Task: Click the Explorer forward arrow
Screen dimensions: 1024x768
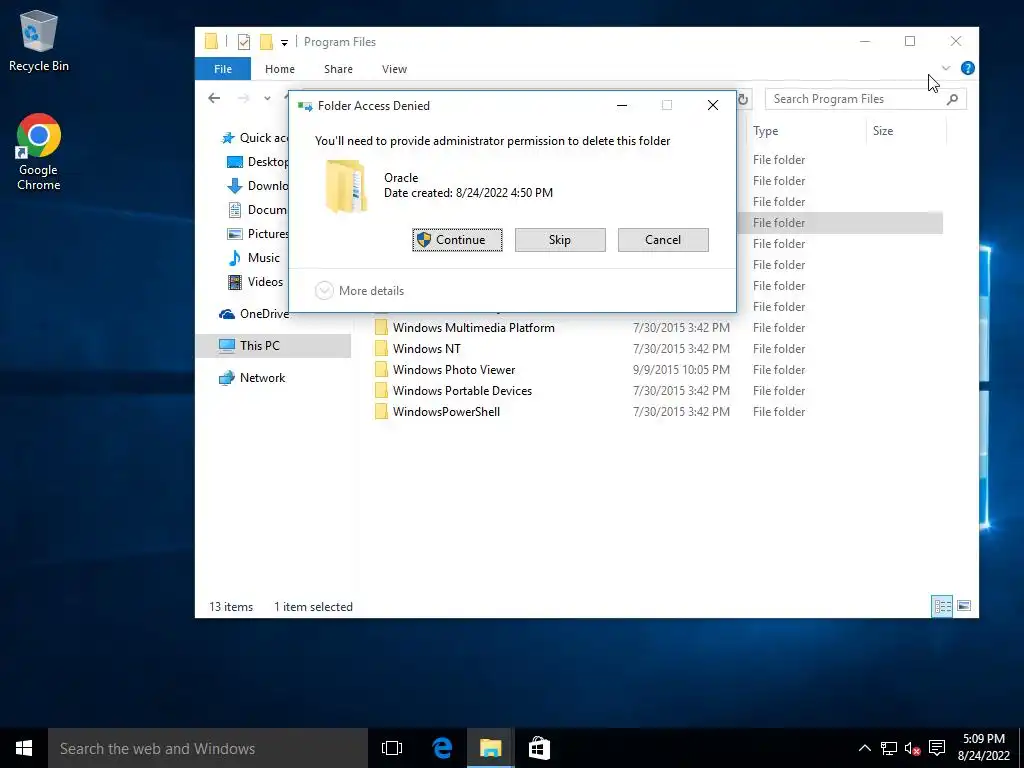Action: [x=244, y=98]
